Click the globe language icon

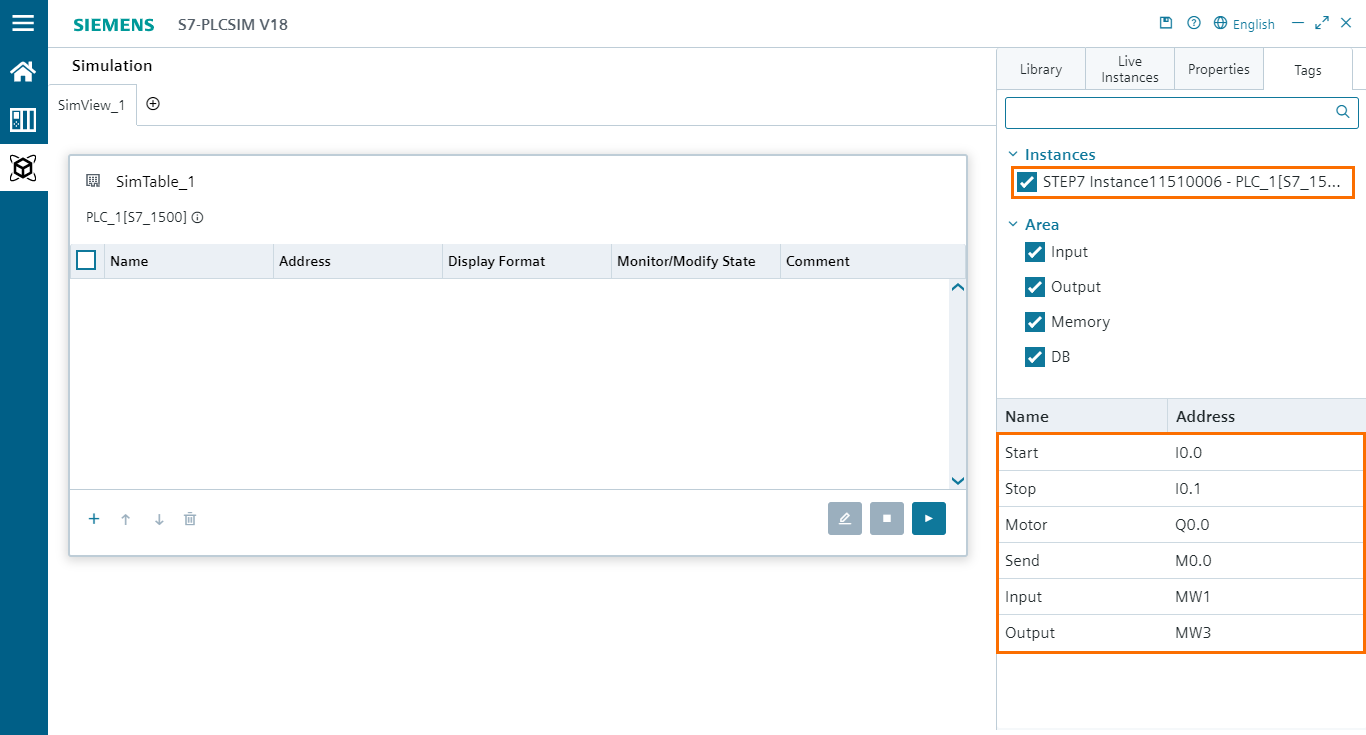point(1220,23)
